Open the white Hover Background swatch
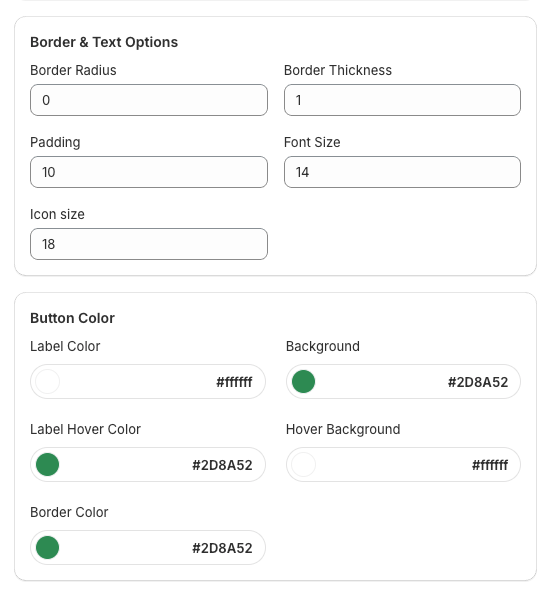 (x=303, y=464)
